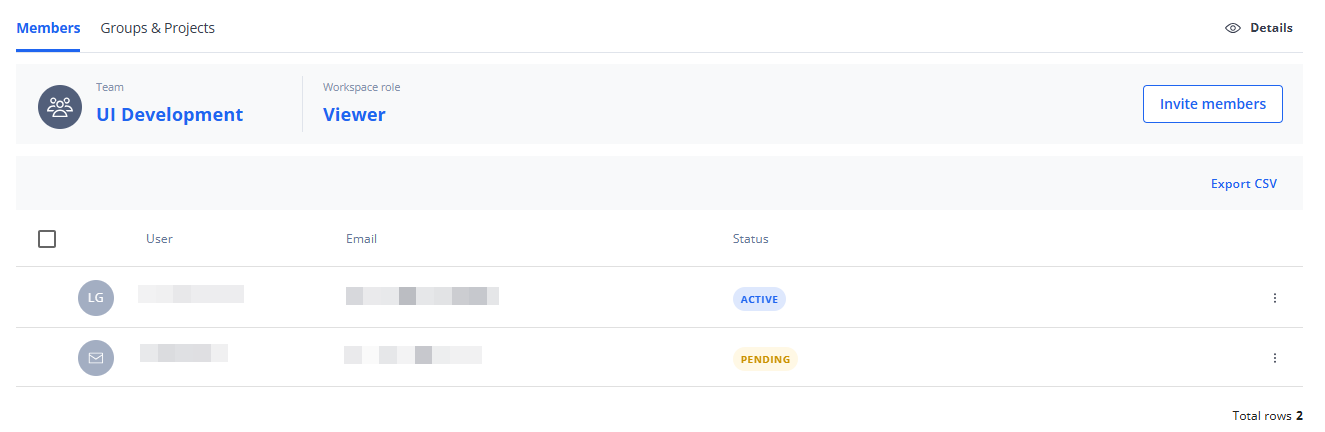Sort by the Status column header
This screenshot has height=432, width=1325.
(x=750, y=239)
